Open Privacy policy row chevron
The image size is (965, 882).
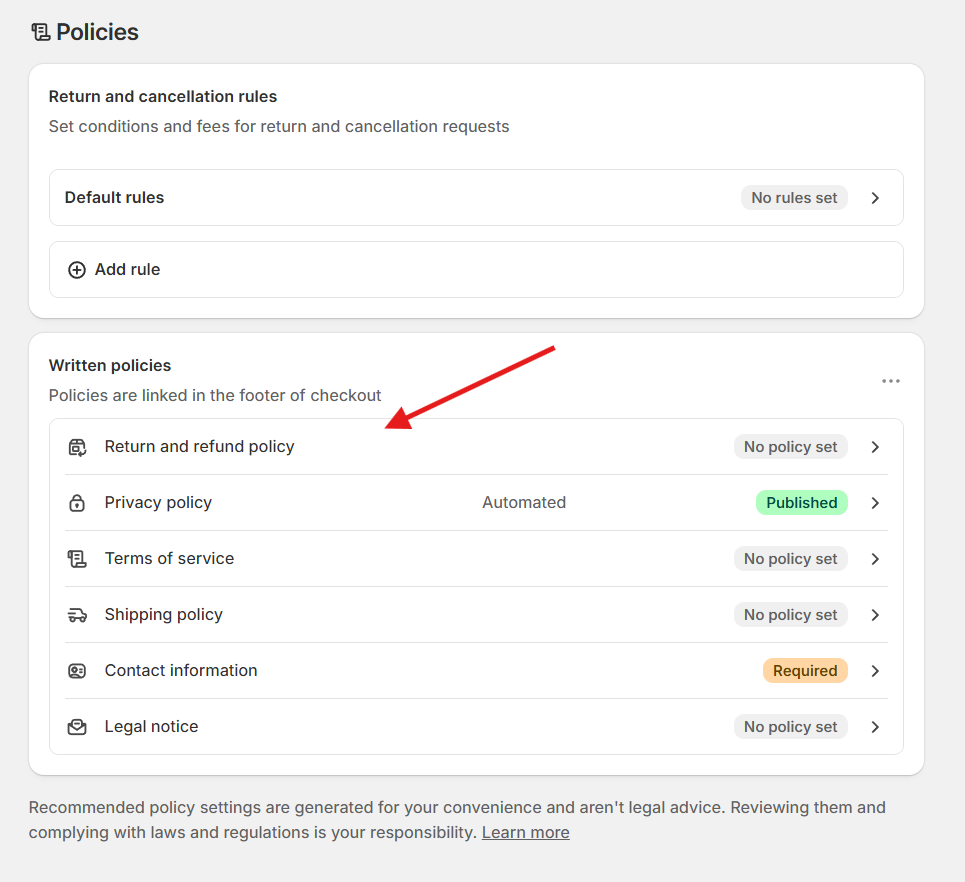(875, 503)
